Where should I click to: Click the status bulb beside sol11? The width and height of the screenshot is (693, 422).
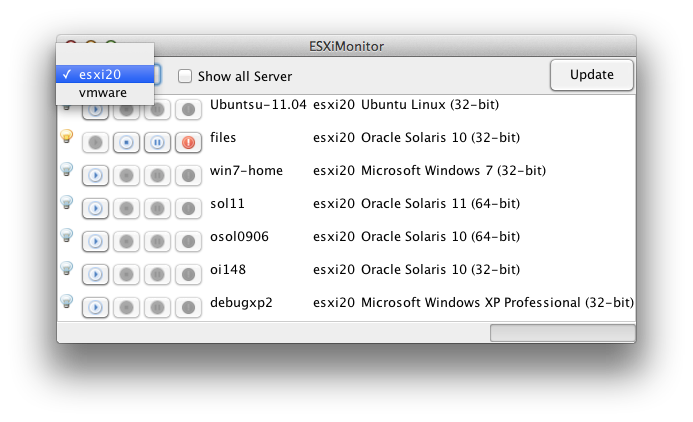tap(67, 202)
